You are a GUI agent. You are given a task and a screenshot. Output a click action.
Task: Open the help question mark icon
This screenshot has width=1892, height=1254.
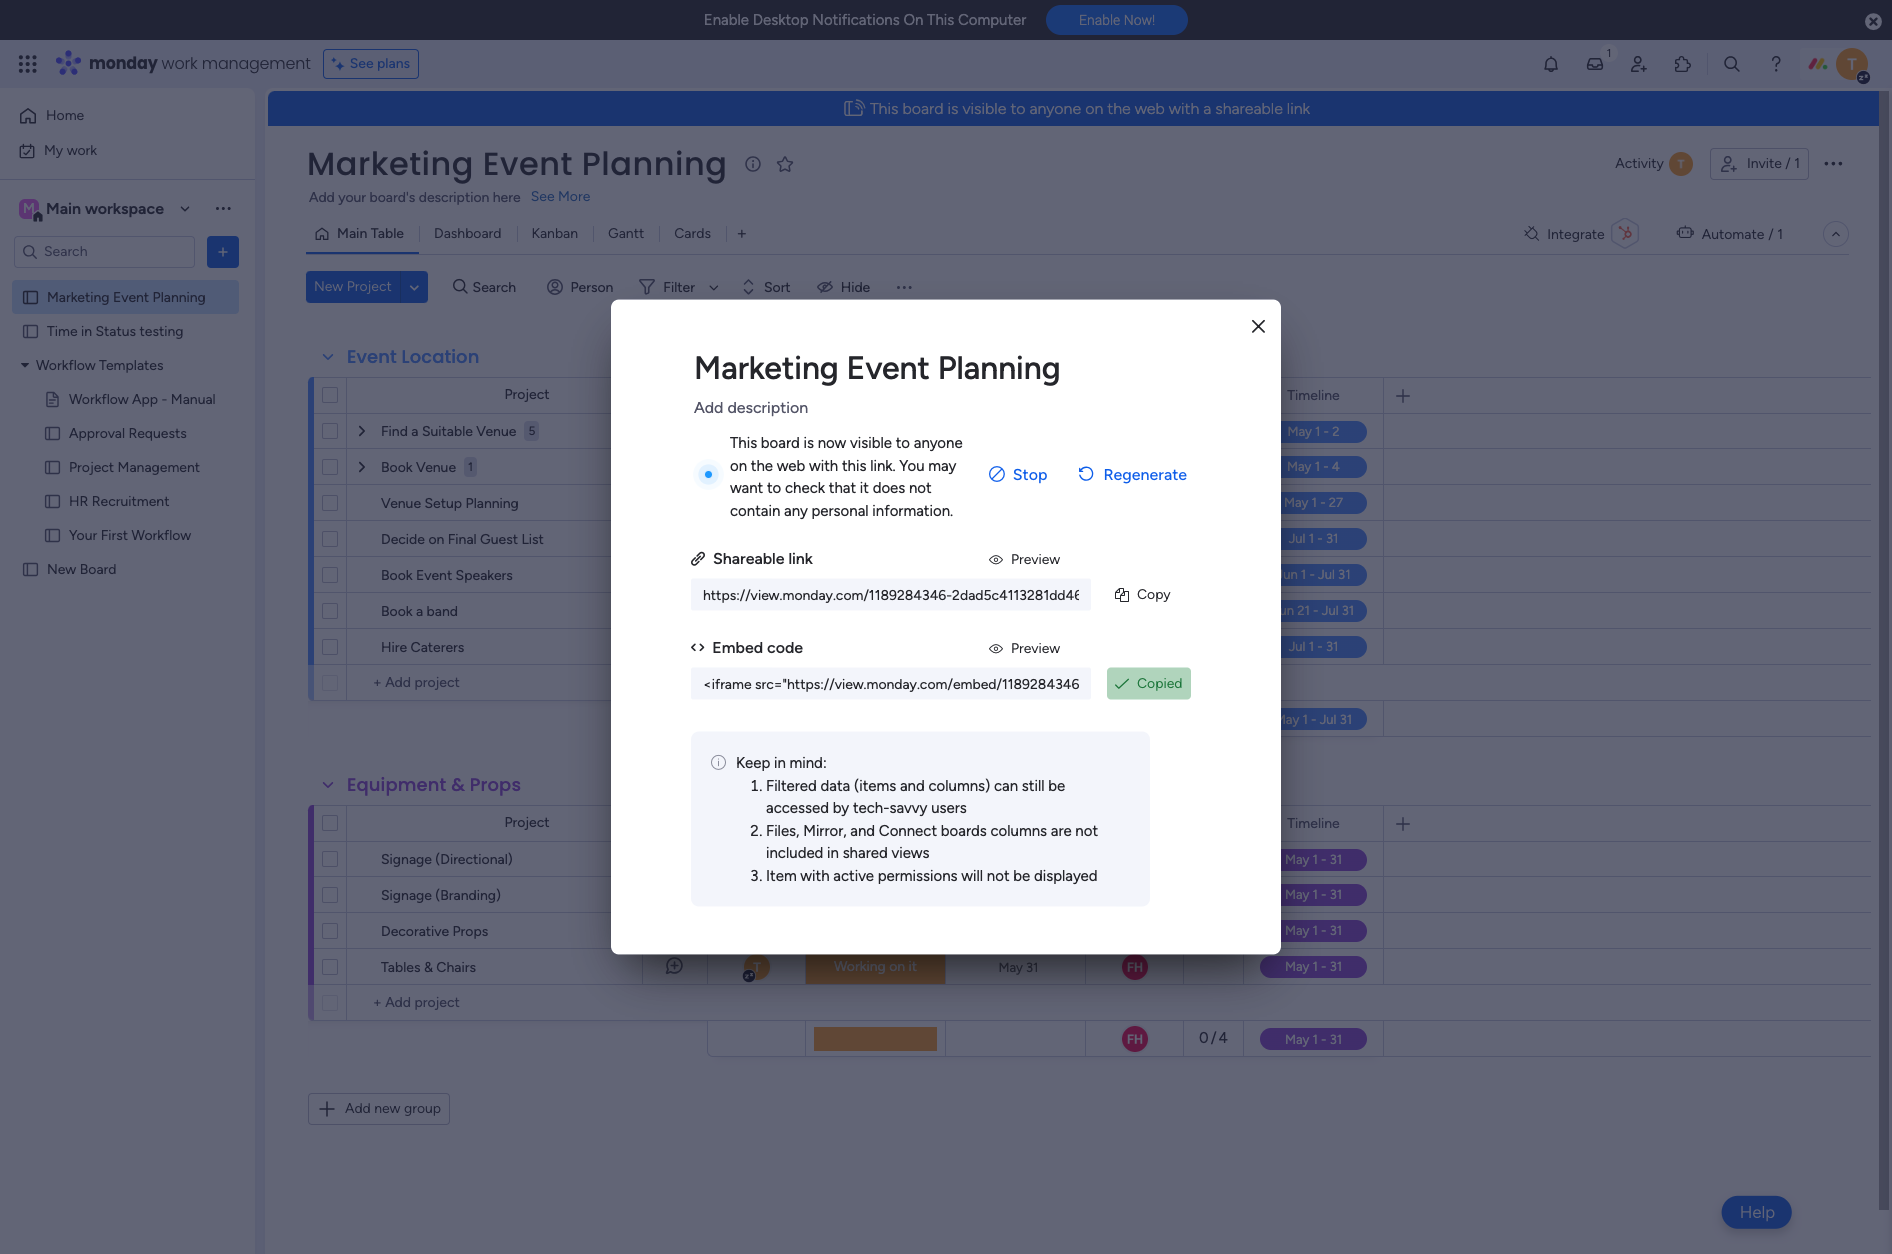point(1775,64)
